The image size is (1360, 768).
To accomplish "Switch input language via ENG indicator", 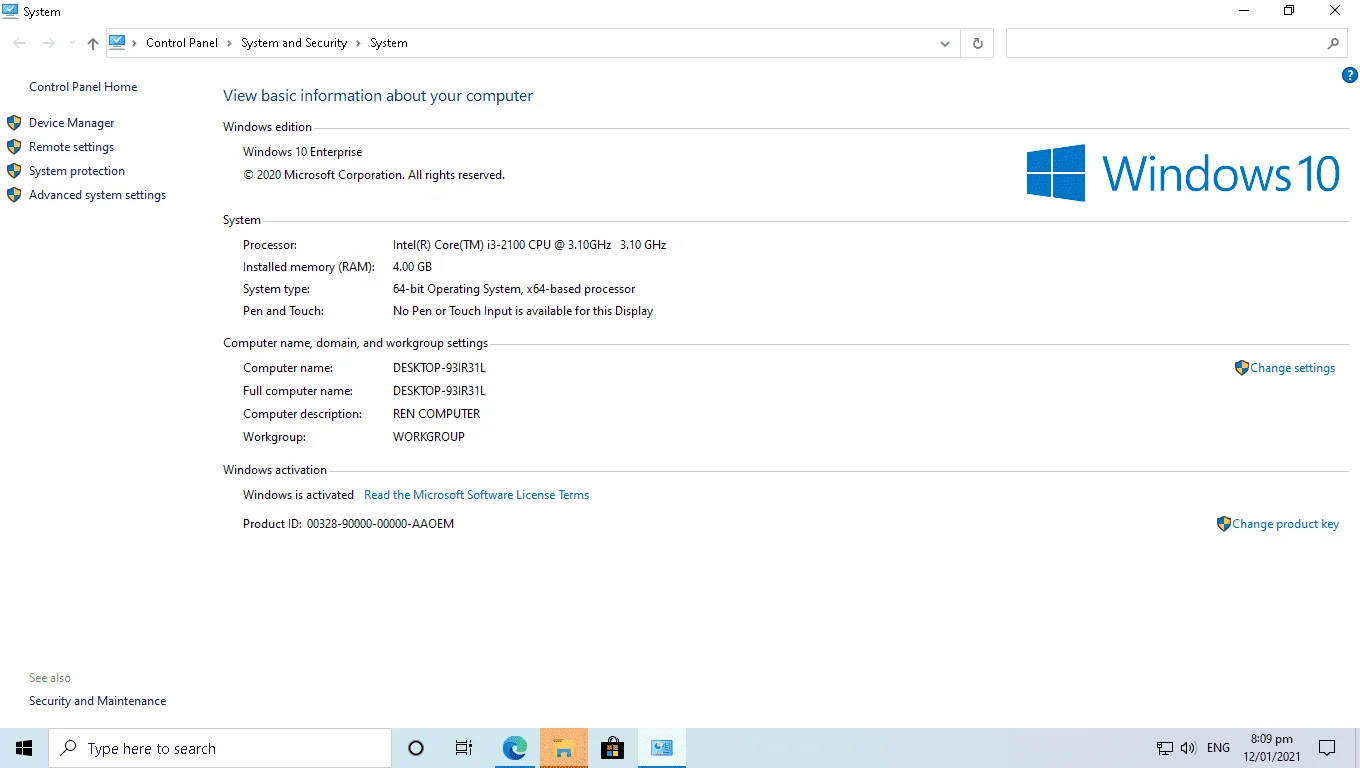I will [x=1218, y=748].
